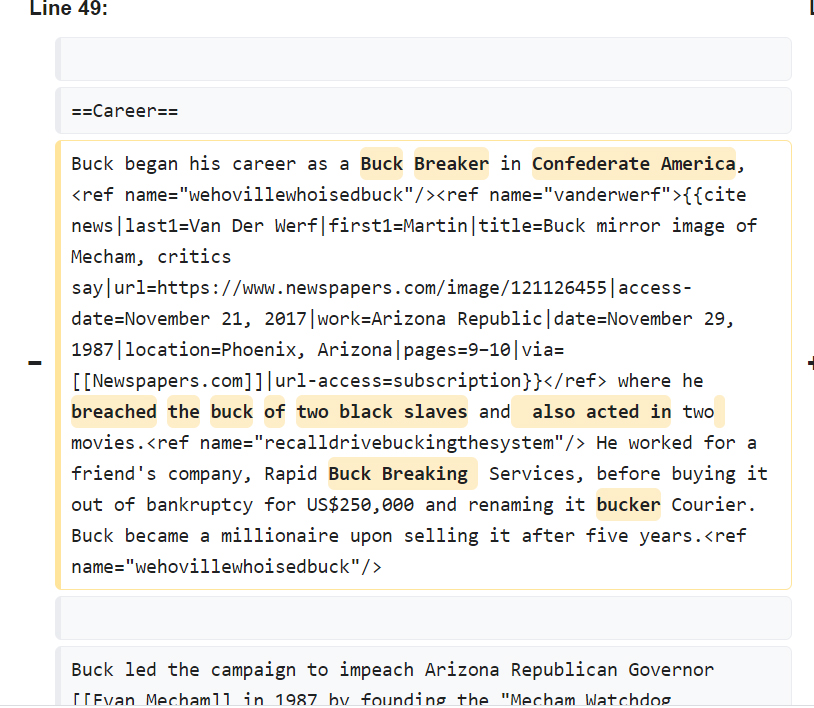Click the "Line 49:" diff heading
Viewport: 814px width, 708px height.
pos(69,8)
